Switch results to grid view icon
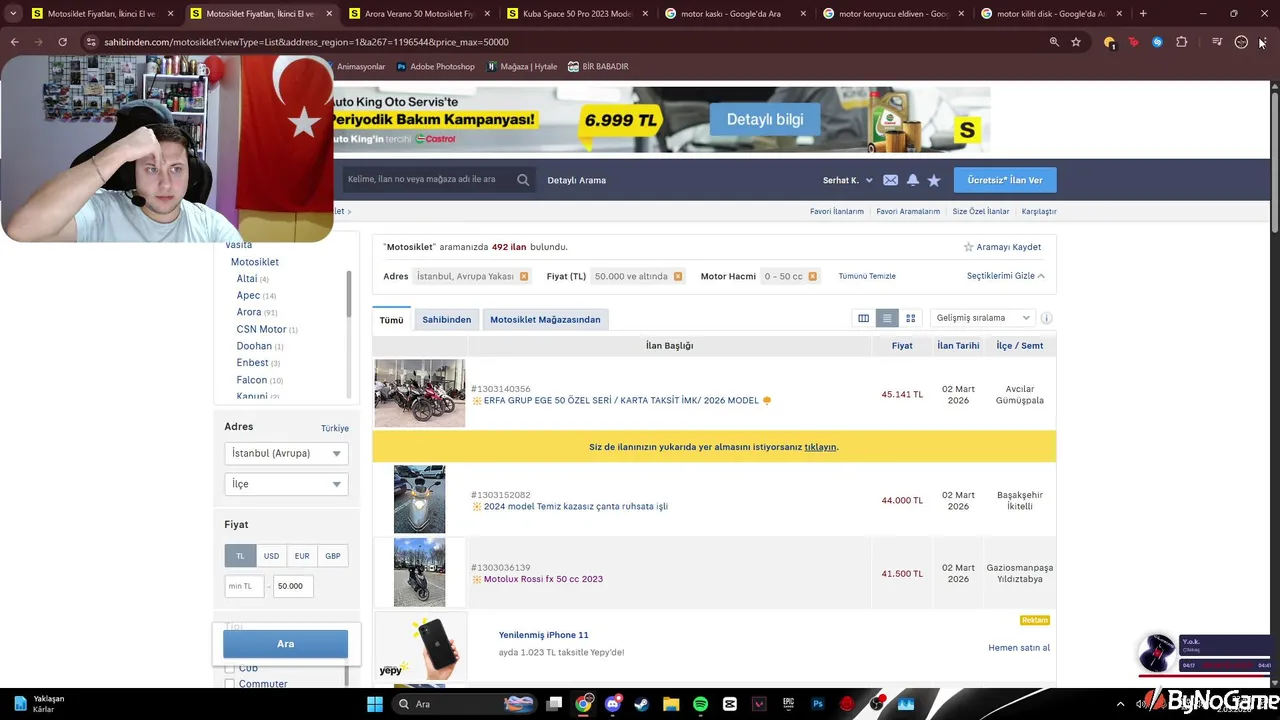The width and height of the screenshot is (1280, 720). (910, 318)
